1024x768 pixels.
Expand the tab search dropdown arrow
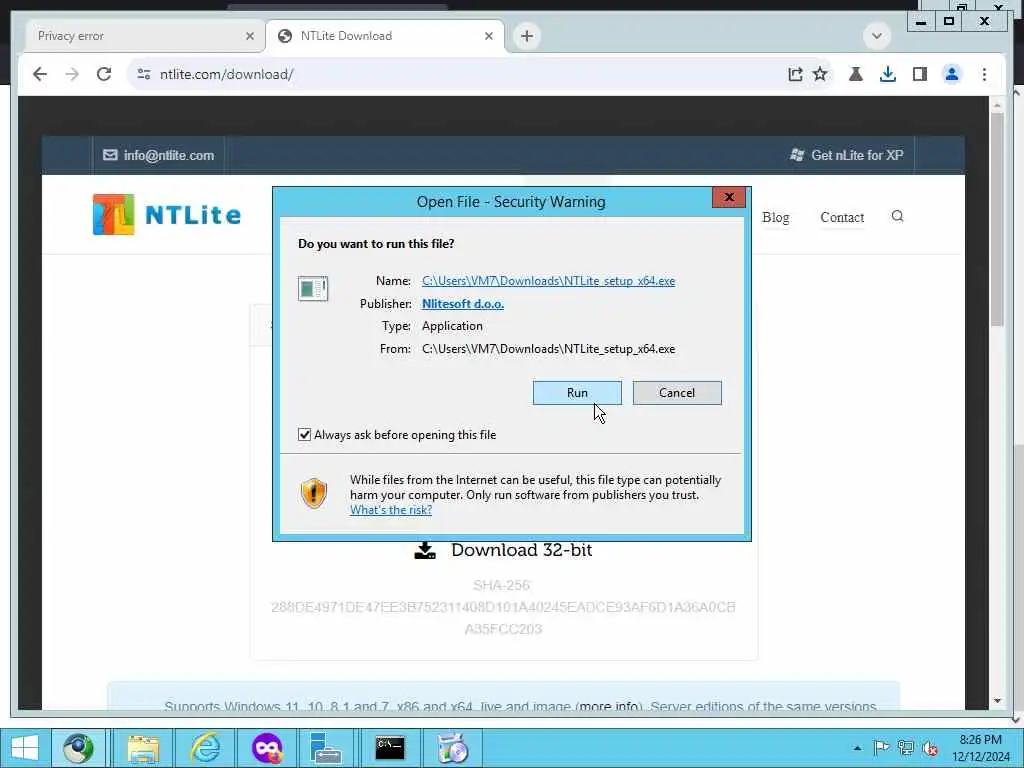click(x=876, y=36)
